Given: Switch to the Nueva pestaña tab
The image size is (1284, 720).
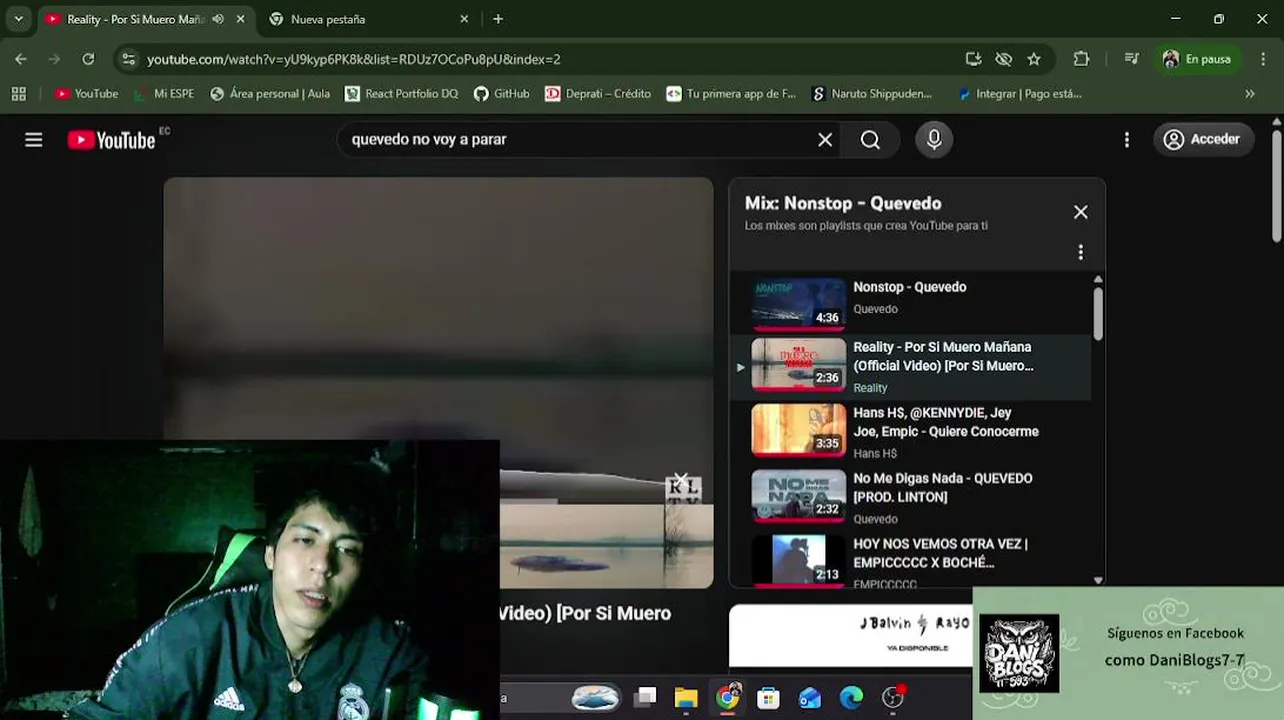Looking at the screenshot, I should click(368, 19).
